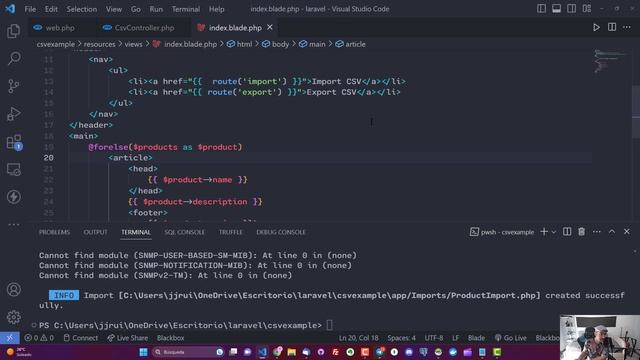
Task: Open the Search view in activity bar
Action: 13,59
